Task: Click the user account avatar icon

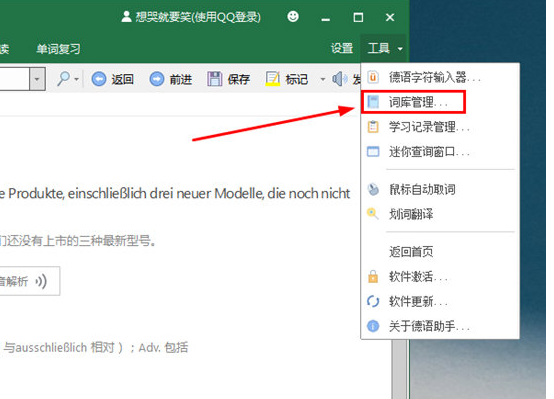Action: point(126,17)
